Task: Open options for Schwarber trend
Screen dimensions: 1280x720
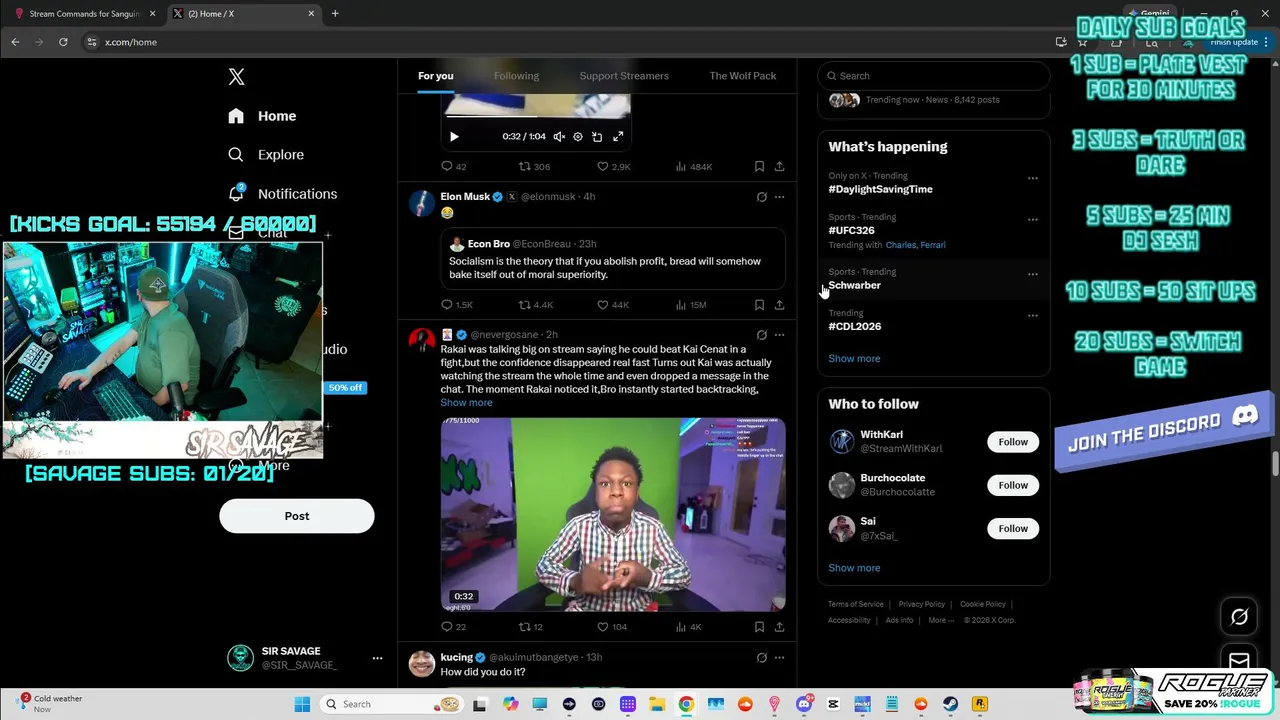Action: 1033,274
